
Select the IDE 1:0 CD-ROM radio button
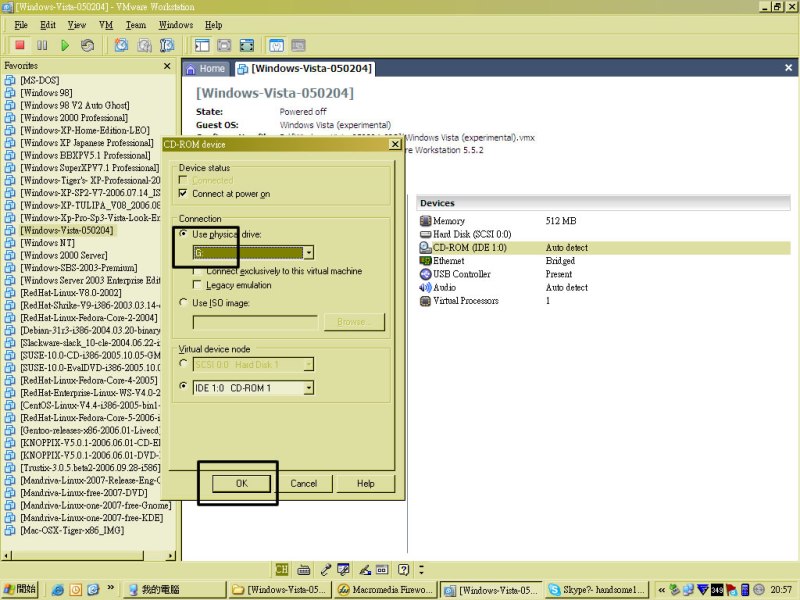pos(183,387)
